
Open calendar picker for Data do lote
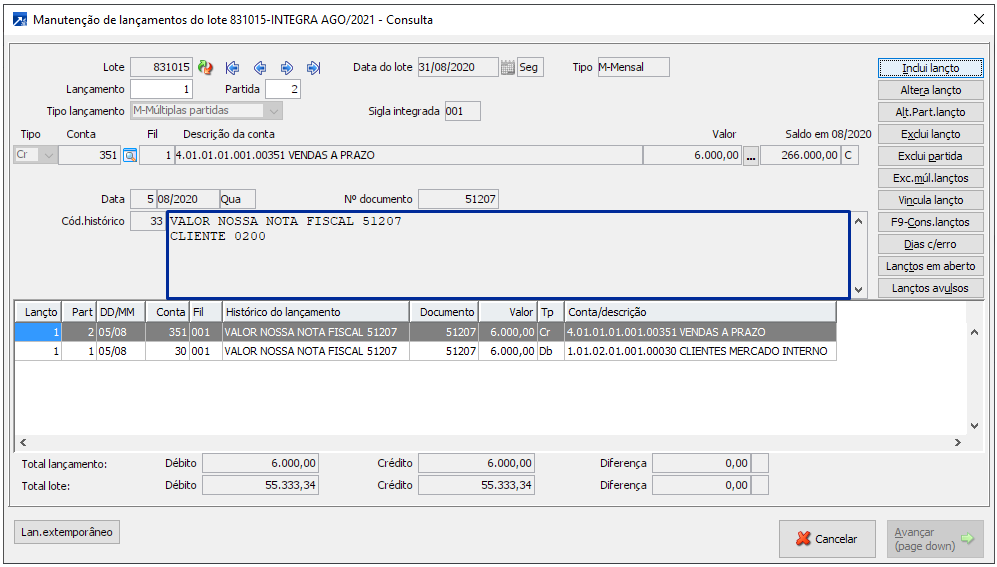coord(508,68)
